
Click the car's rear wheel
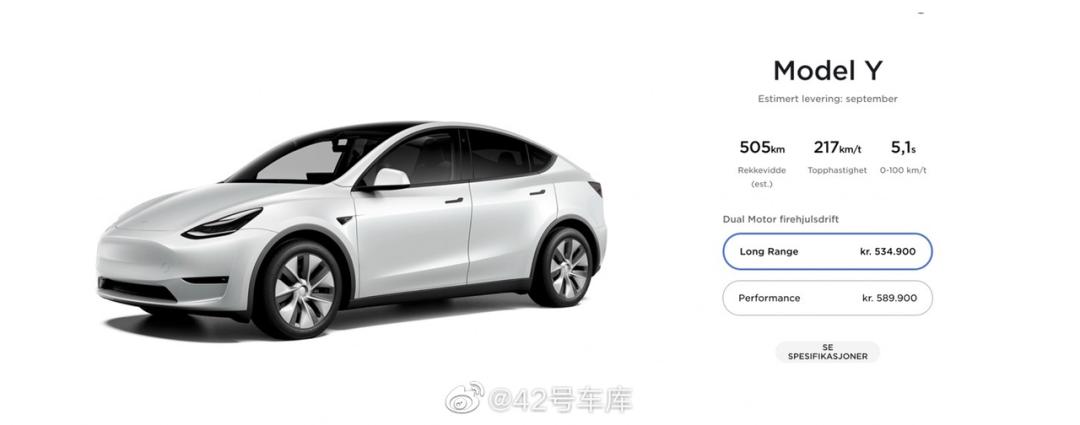(x=565, y=267)
